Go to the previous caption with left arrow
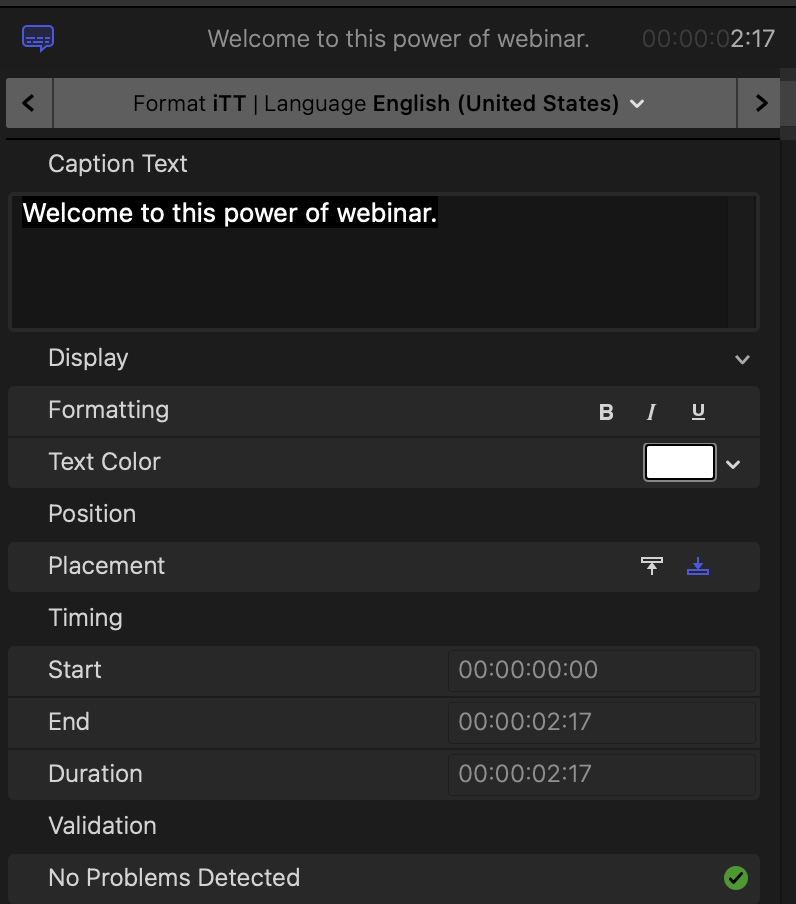 [x=29, y=103]
